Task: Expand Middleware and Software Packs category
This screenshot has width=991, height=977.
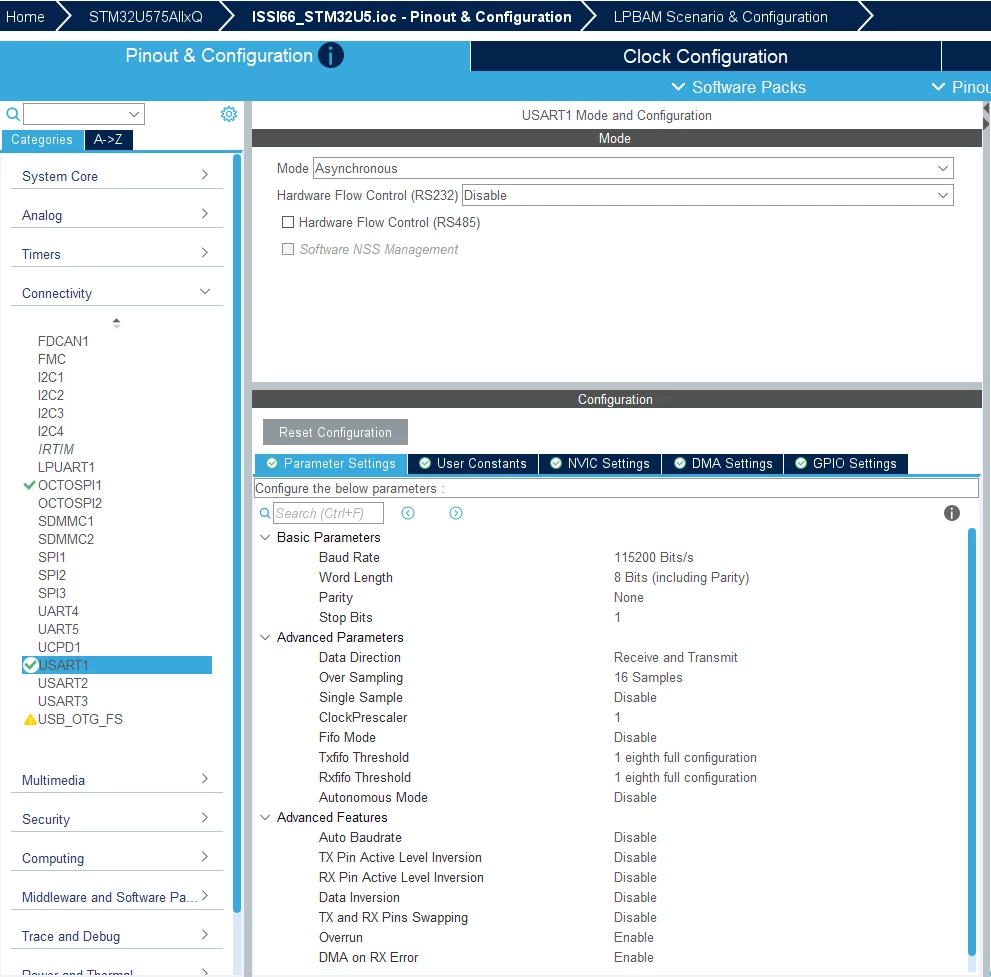Action: pyautogui.click(x=117, y=897)
